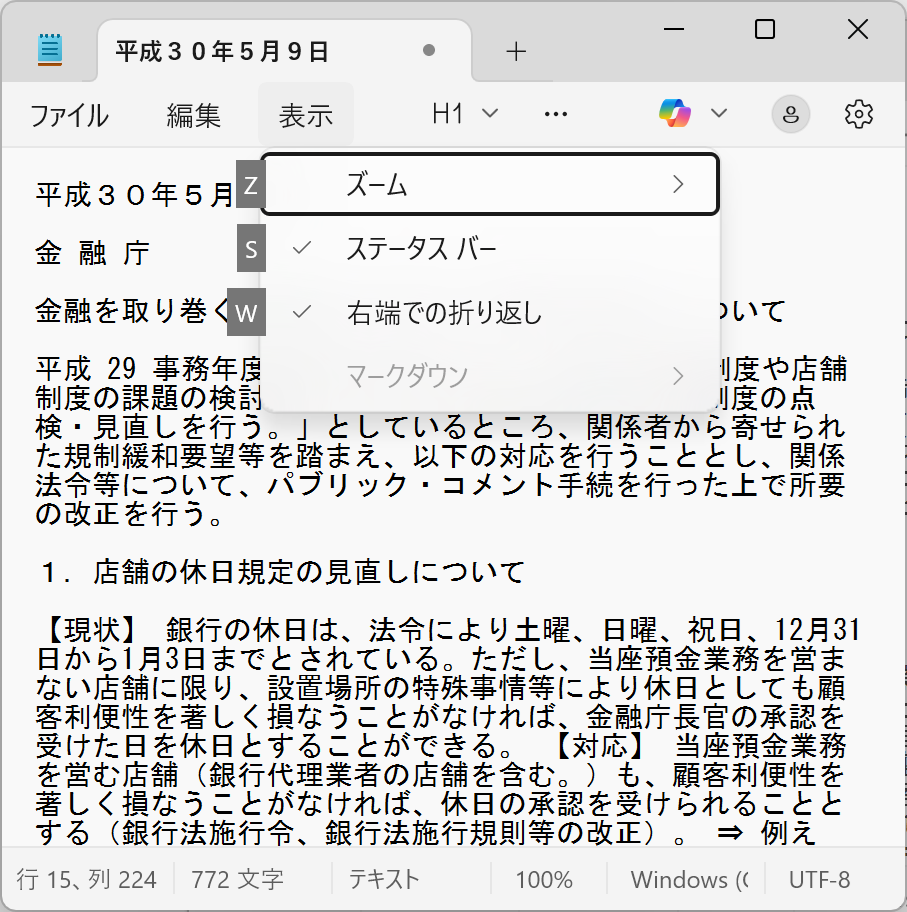
Task: Open the ファイル menu
Action: 69,116
